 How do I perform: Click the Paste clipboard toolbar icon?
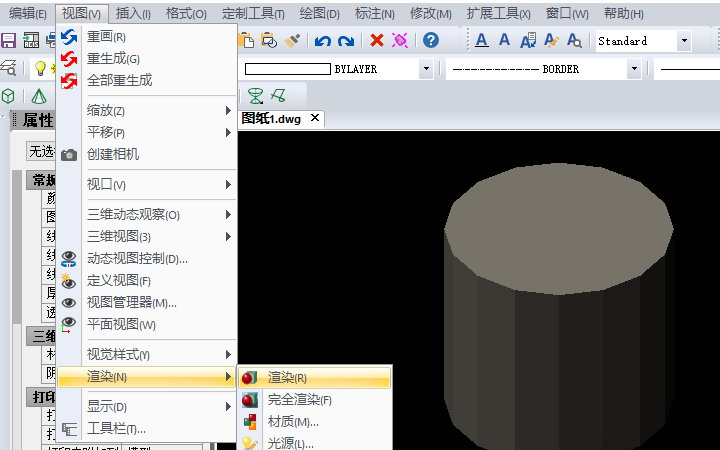point(246,40)
